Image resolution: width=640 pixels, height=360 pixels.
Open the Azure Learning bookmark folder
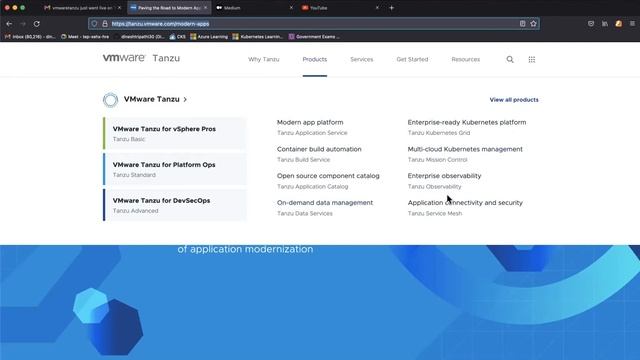tap(209, 37)
